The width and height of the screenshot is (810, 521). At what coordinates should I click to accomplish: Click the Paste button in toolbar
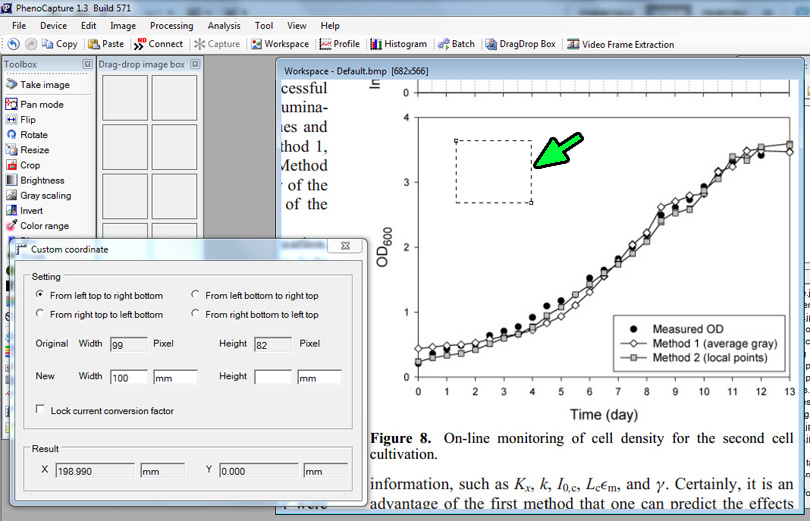pyautogui.click(x=106, y=44)
